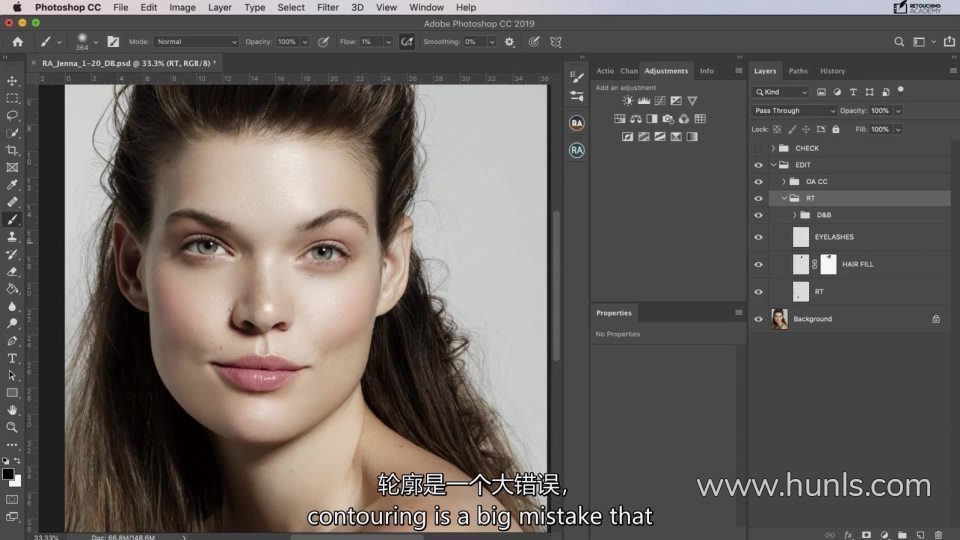This screenshot has width=960, height=540.
Task: Select the Lasso tool
Action: [x=12, y=115]
